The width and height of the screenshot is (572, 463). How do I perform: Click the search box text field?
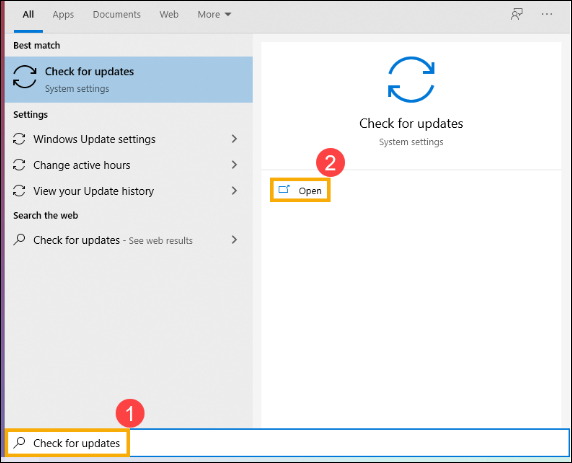tap(287, 443)
